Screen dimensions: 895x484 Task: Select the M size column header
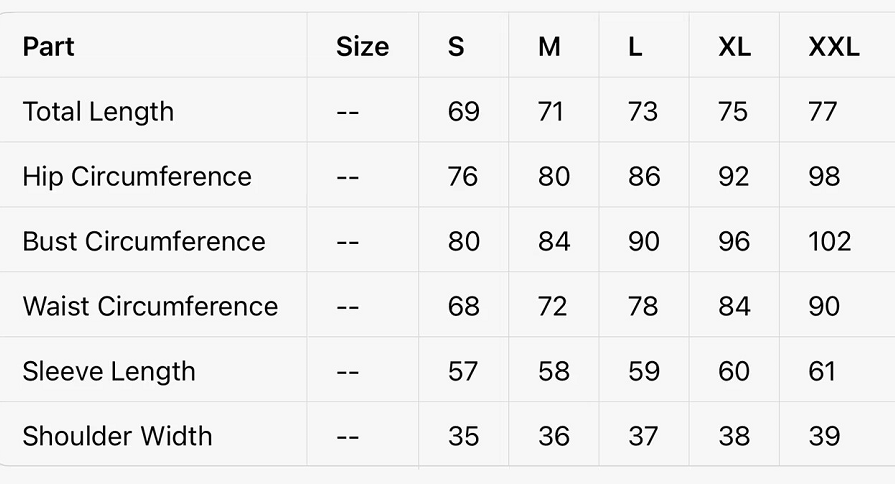tap(549, 46)
